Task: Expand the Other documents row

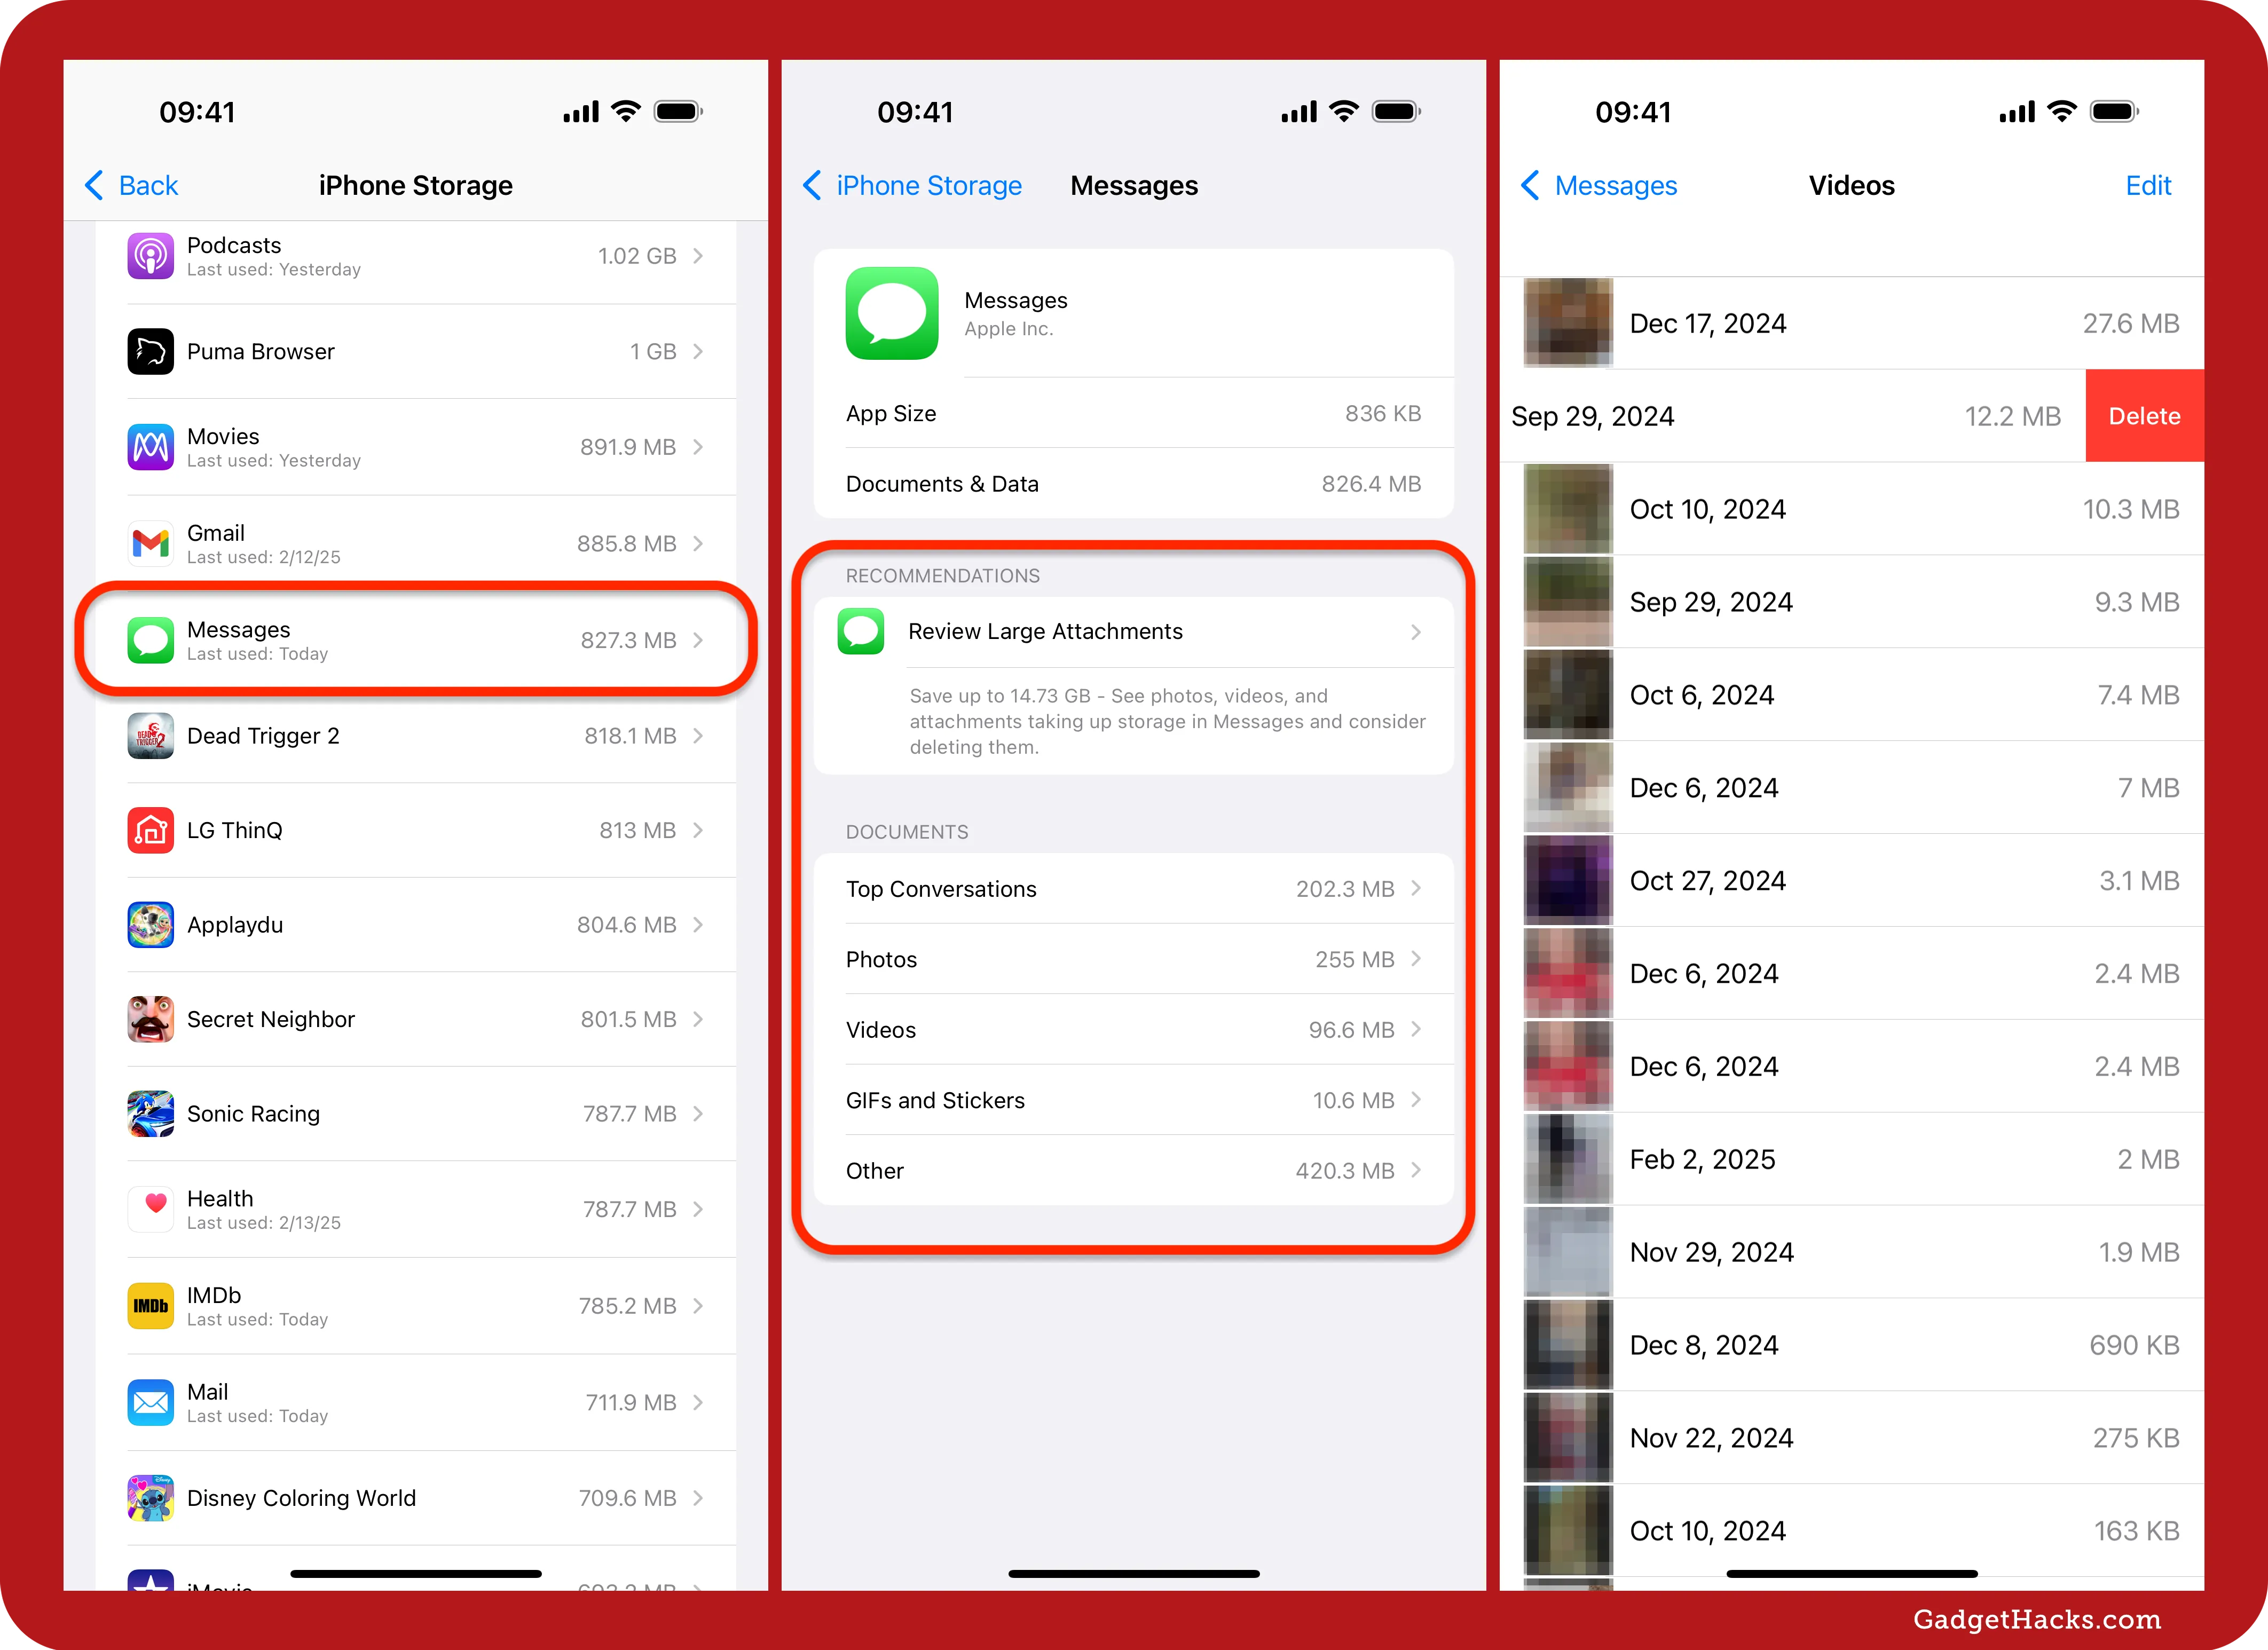Action: point(1134,1169)
